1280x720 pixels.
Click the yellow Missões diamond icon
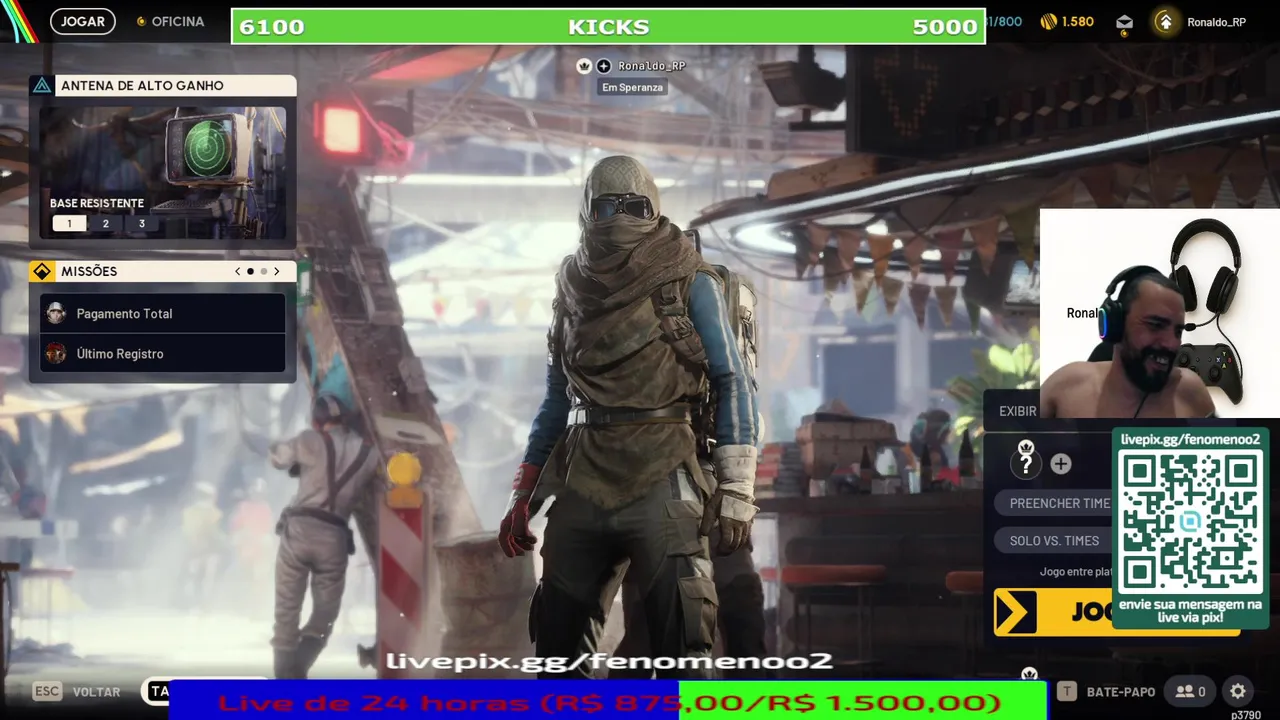point(42,271)
